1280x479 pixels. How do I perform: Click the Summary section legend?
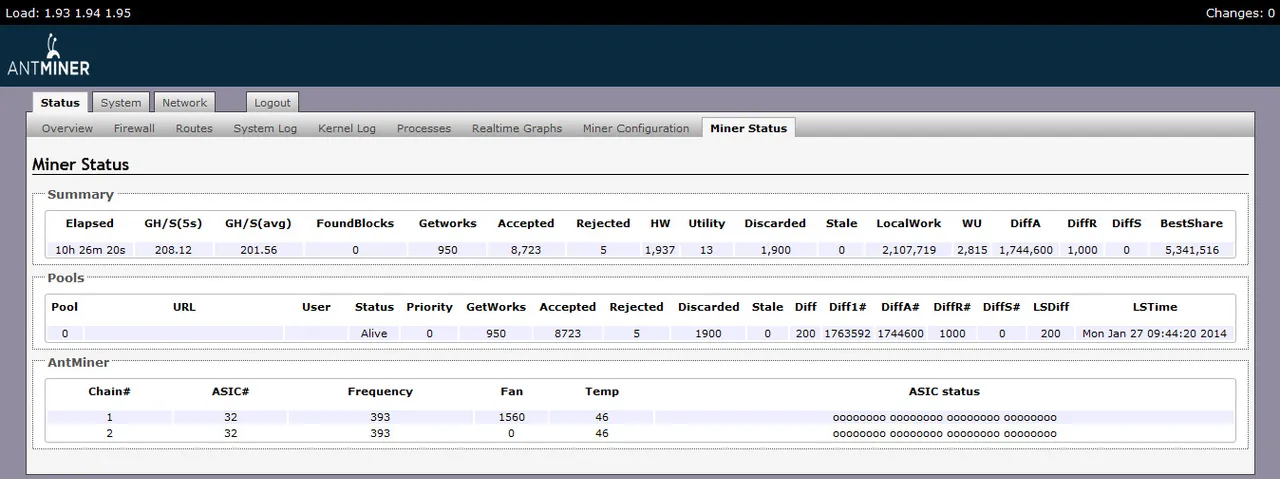pos(80,194)
